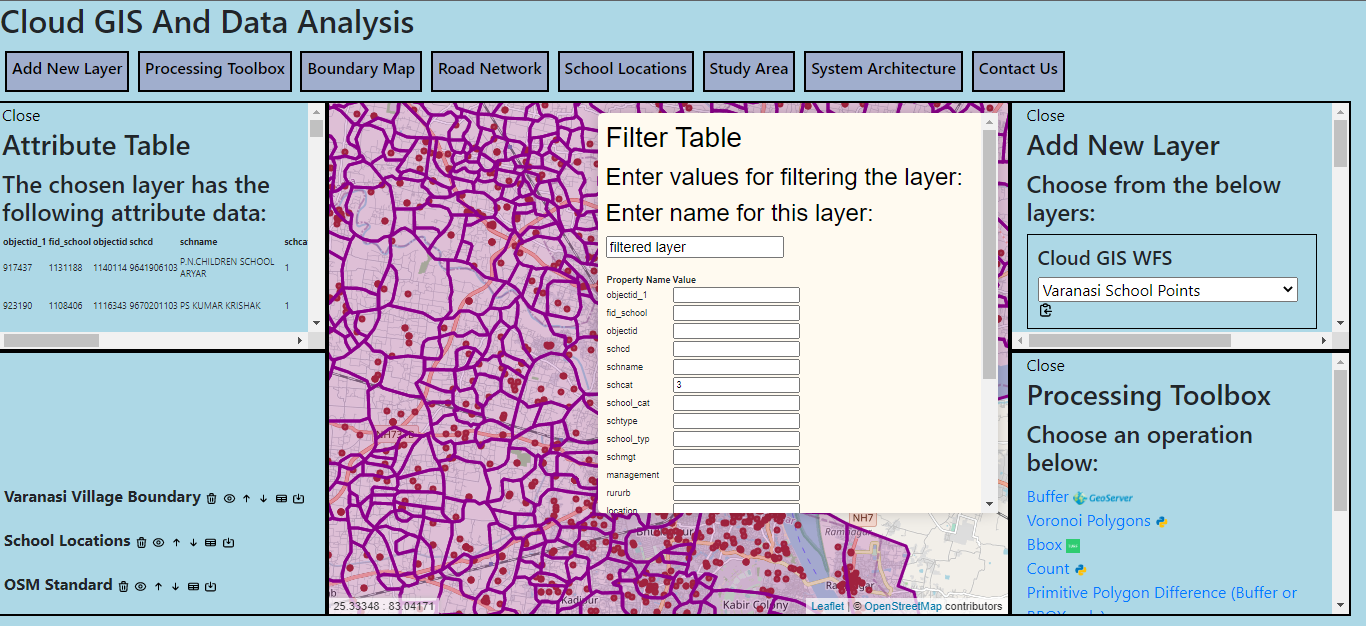This screenshot has width=1366, height=626.
Task: Close the Attribute Table panel
Action: coord(21,116)
